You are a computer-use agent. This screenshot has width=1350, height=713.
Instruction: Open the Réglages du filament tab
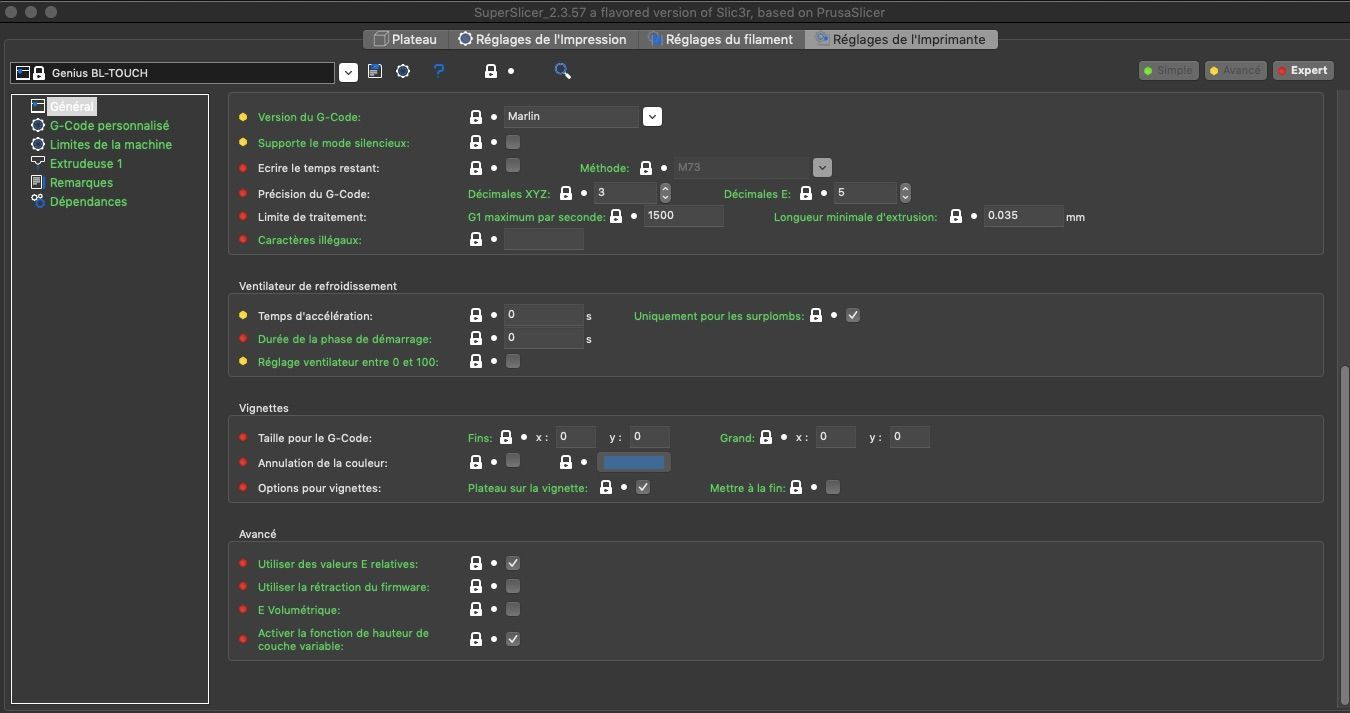(720, 39)
